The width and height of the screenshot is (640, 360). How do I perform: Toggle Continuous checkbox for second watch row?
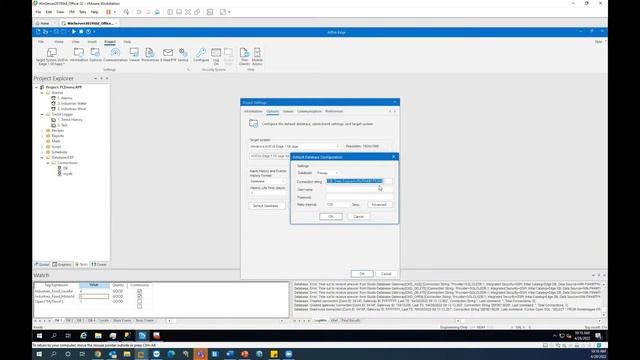click(140, 296)
